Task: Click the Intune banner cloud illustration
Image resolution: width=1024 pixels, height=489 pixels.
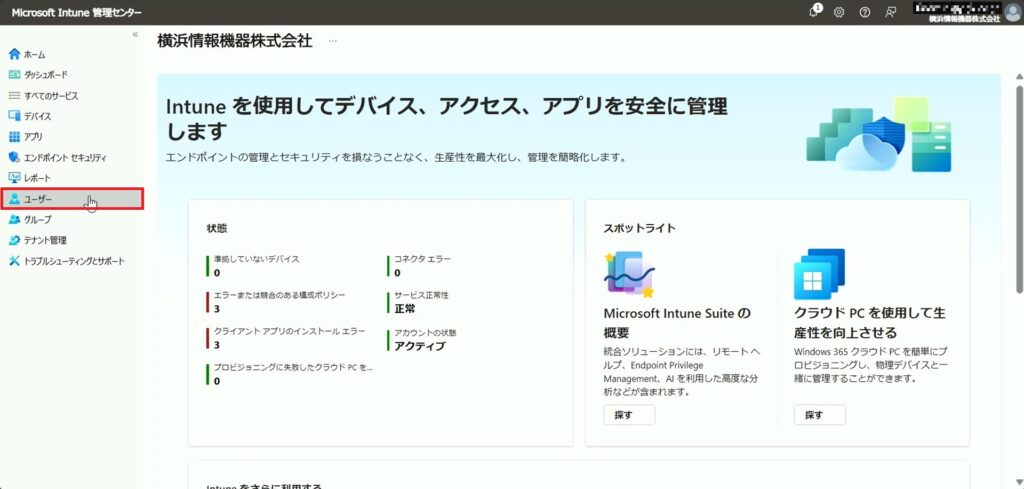Action: click(x=879, y=135)
